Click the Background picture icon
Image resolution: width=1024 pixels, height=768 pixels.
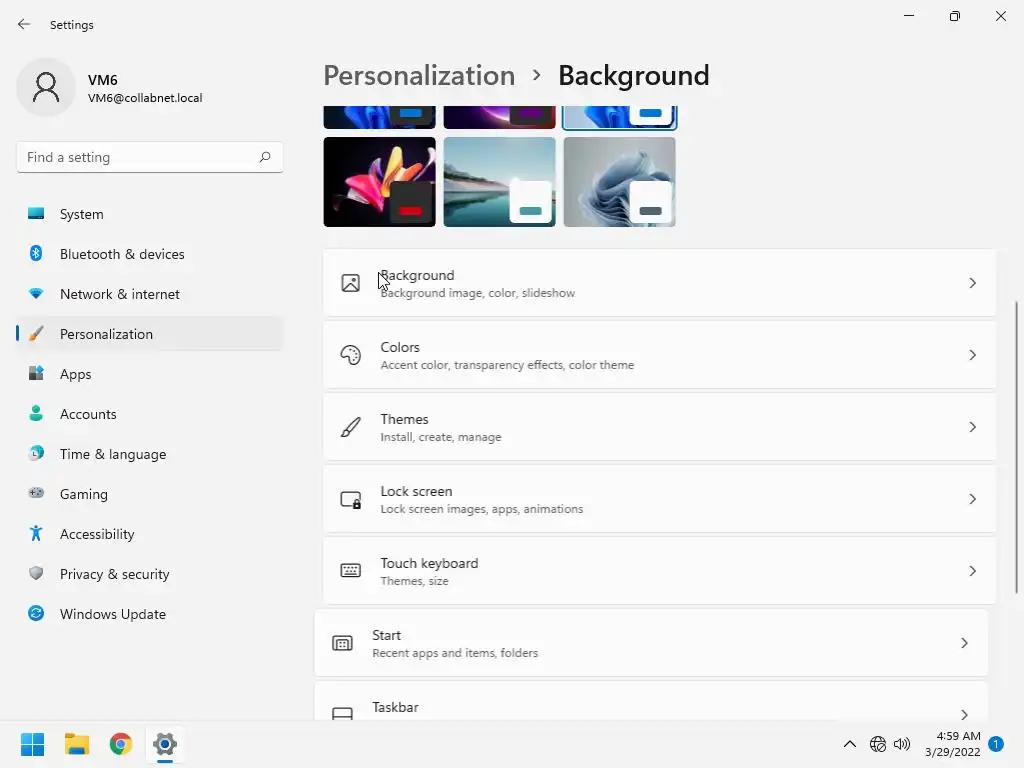[351, 283]
